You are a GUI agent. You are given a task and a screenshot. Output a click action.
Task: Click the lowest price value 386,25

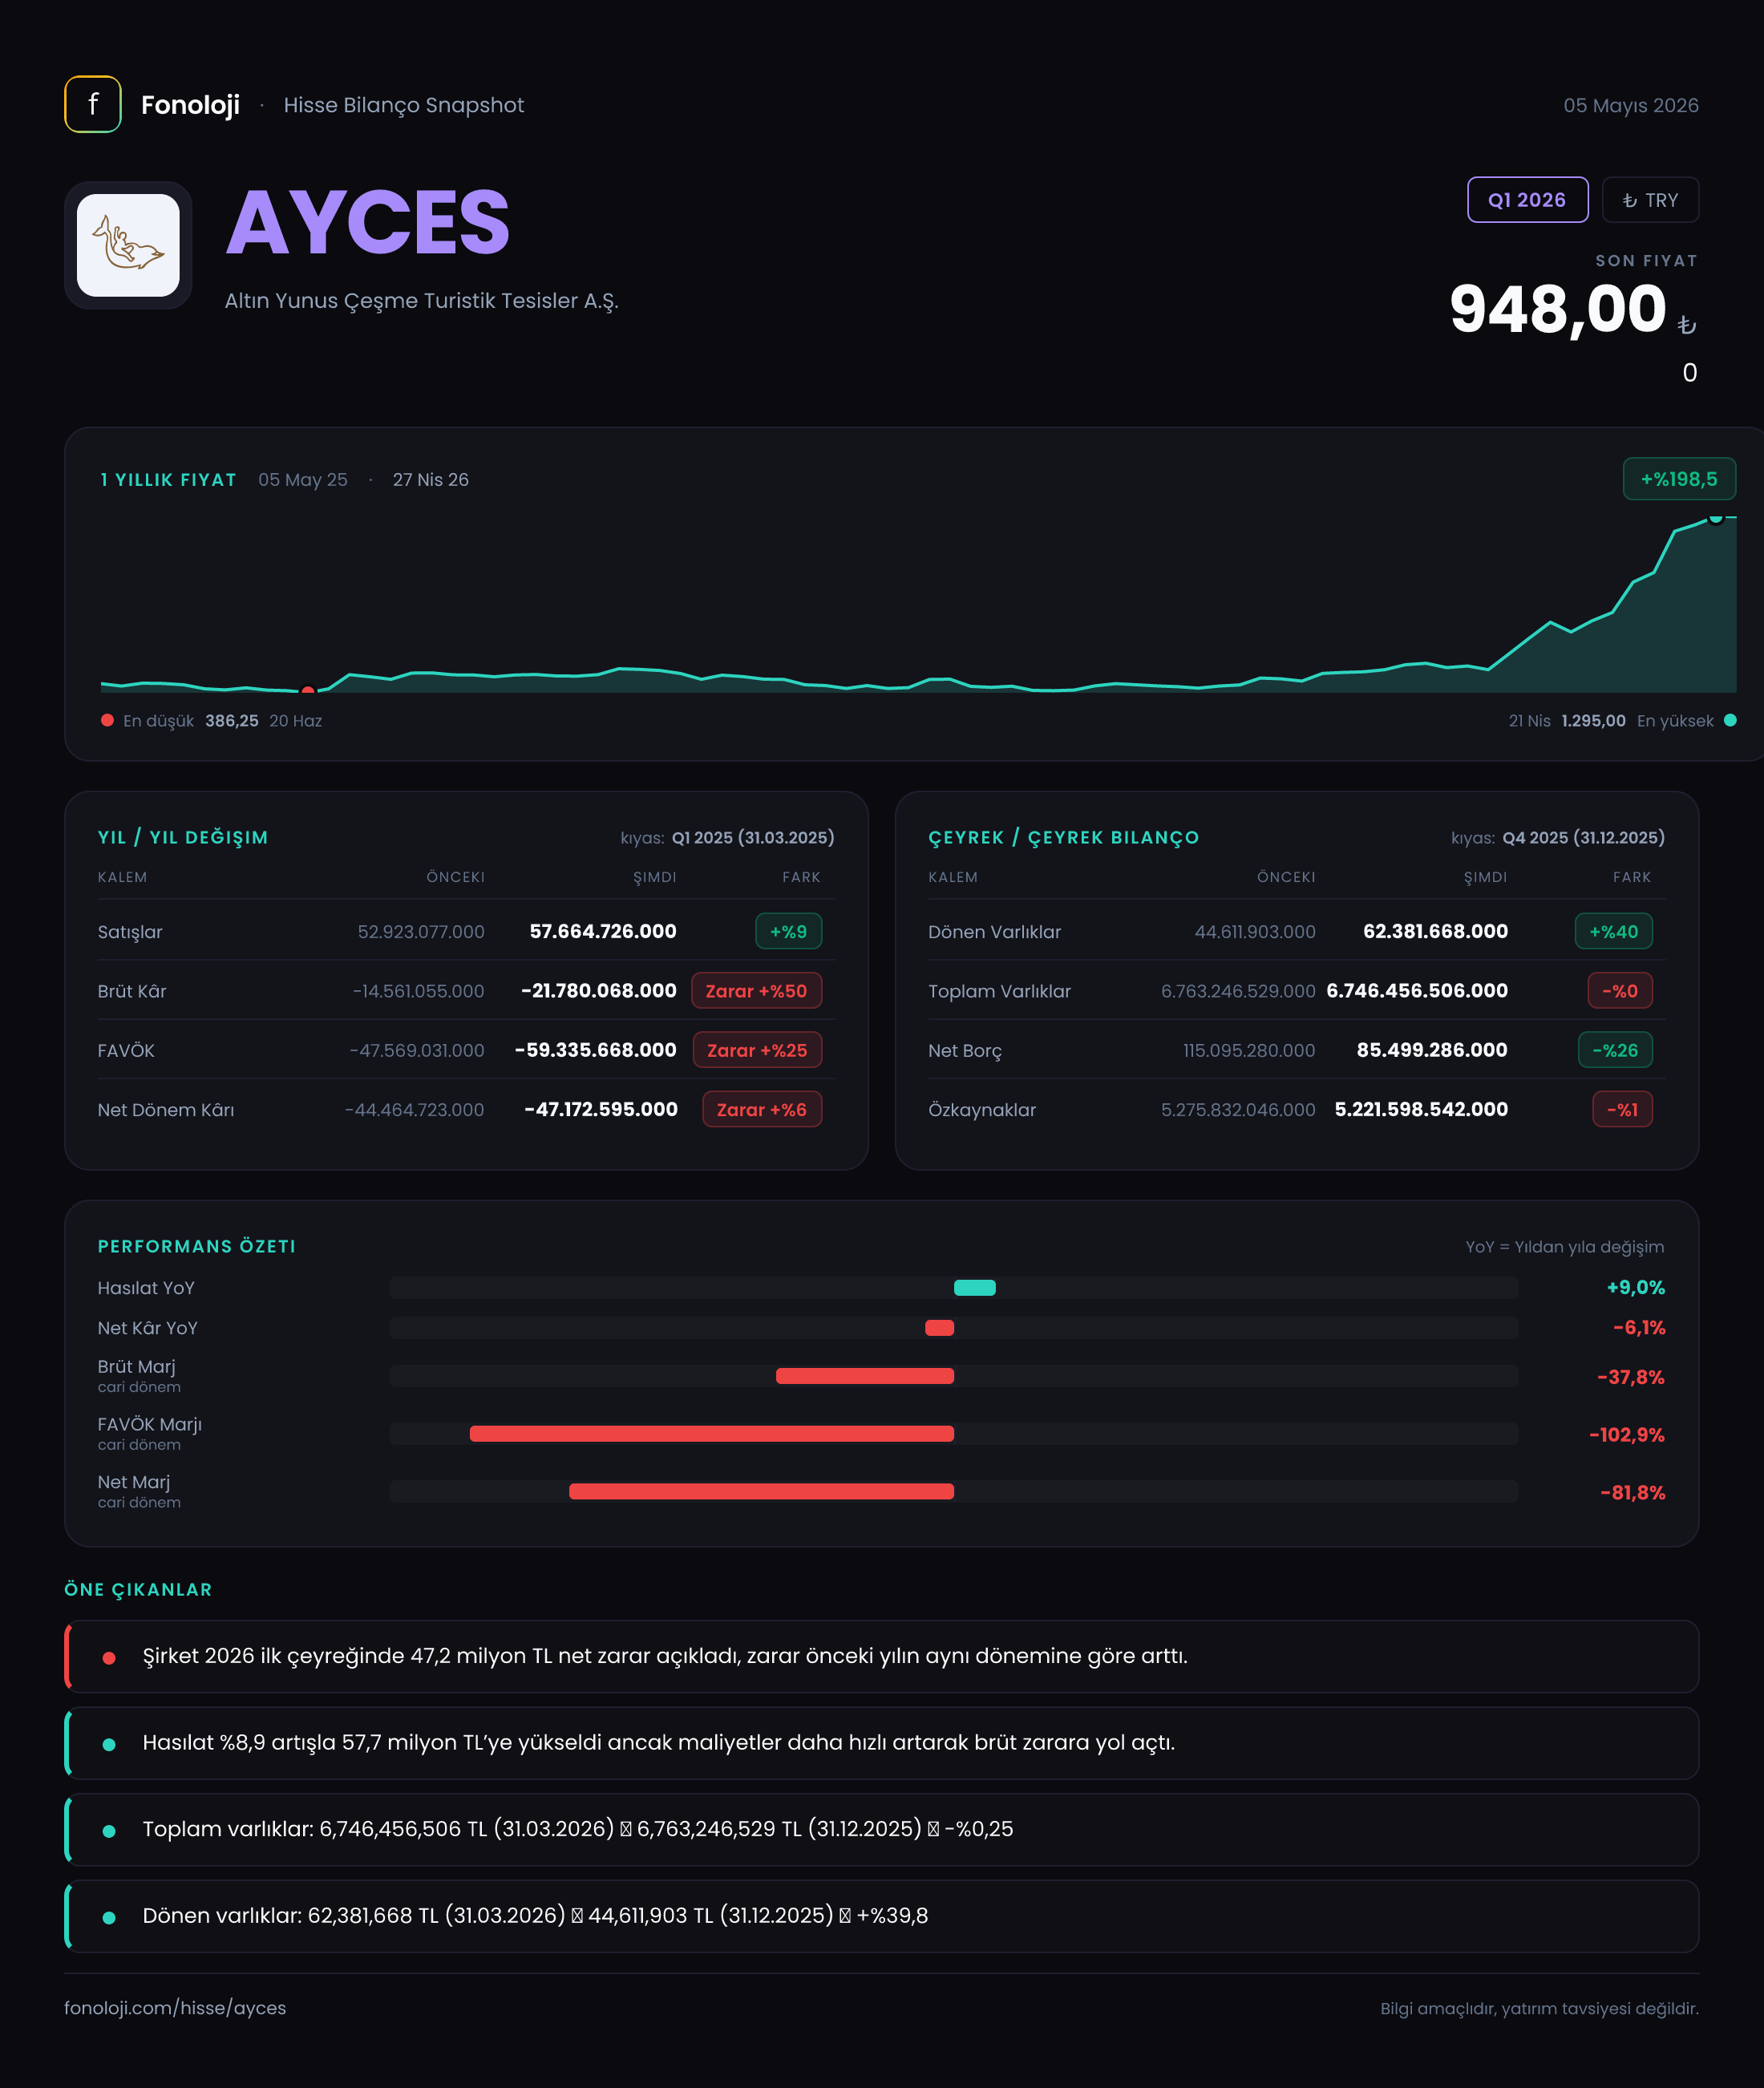232,721
